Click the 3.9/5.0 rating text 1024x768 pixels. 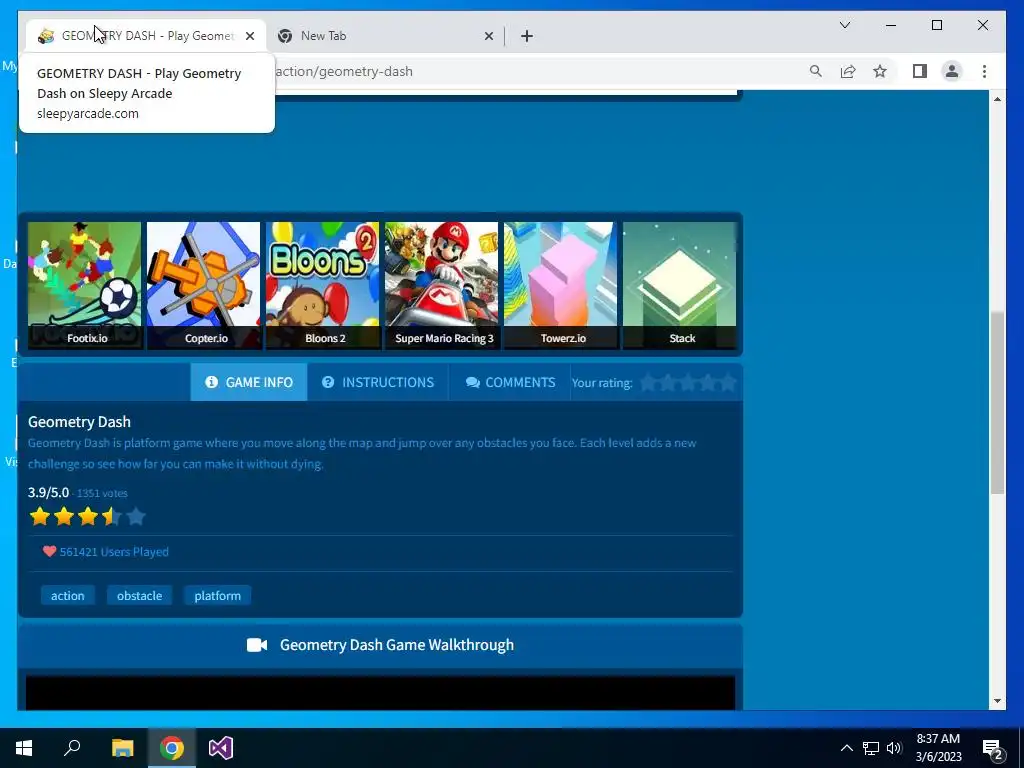click(x=48, y=492)
